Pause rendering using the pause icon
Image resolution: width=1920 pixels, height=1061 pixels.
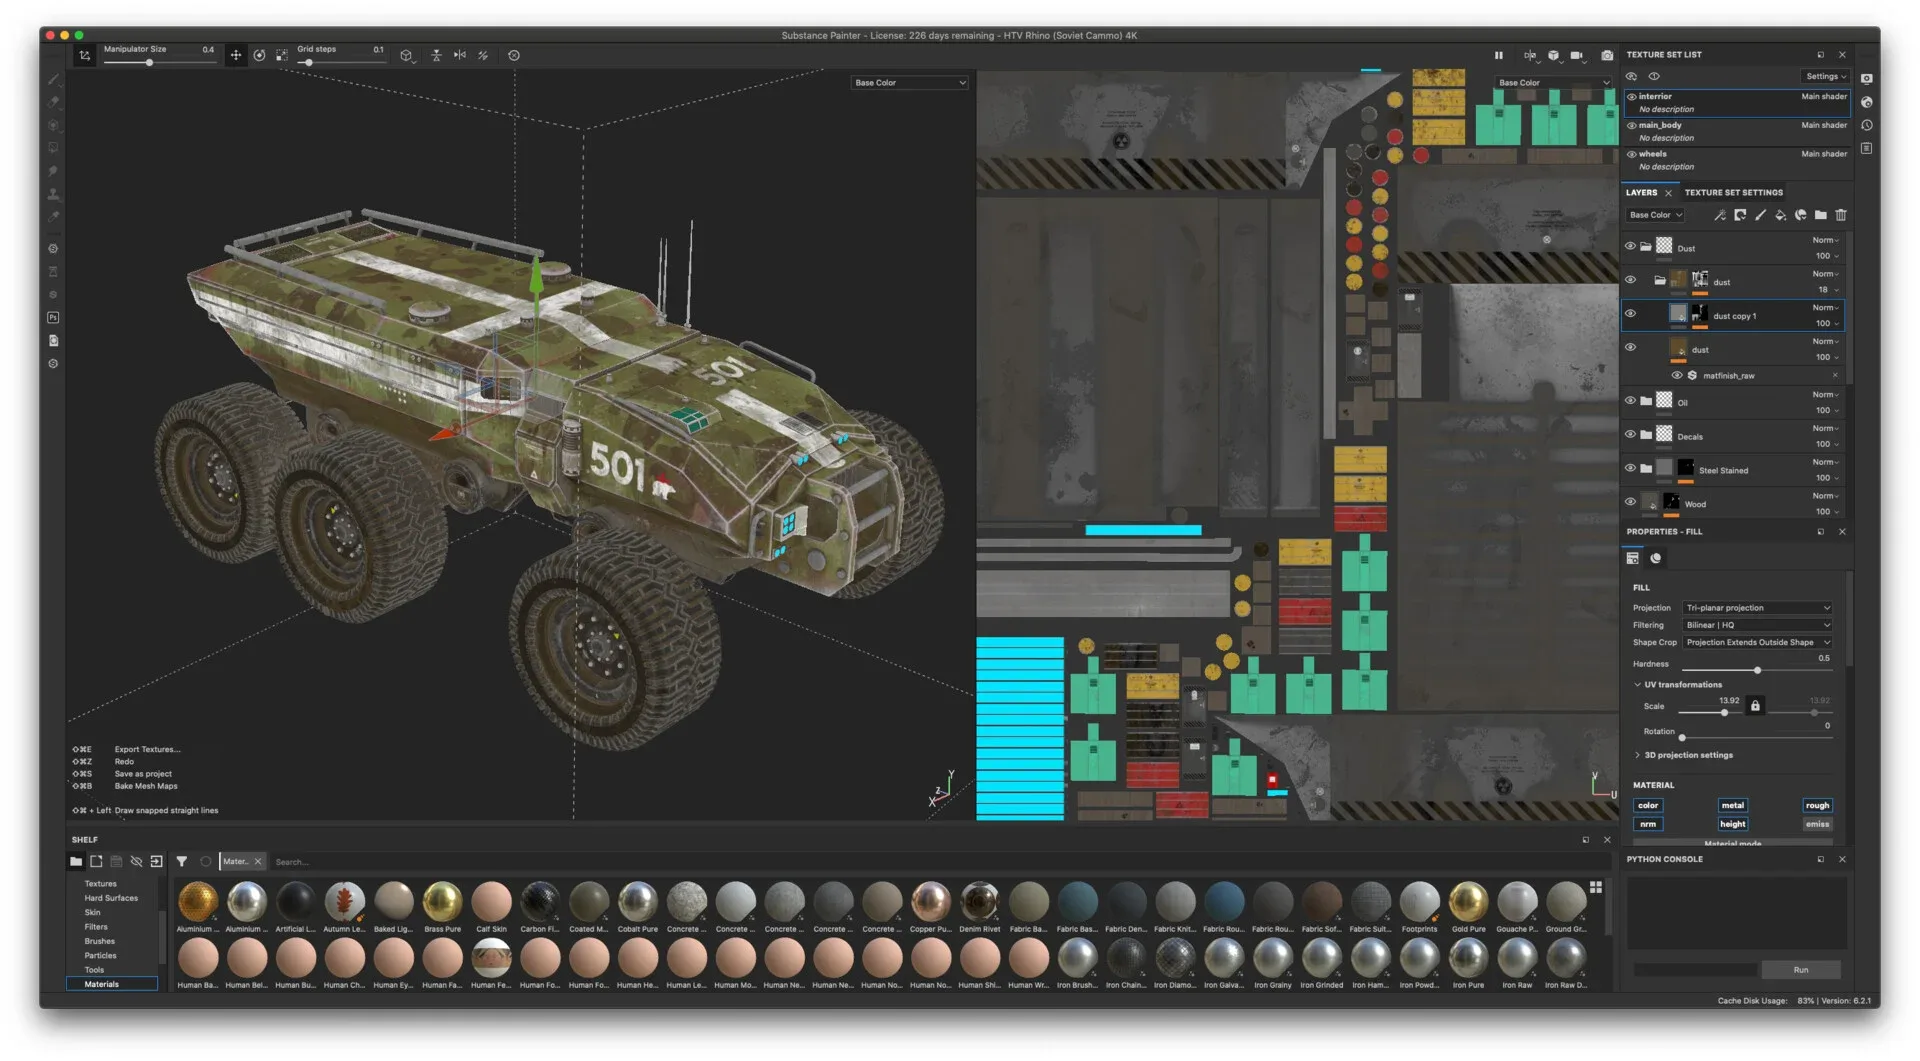[x=1498, y=56]
